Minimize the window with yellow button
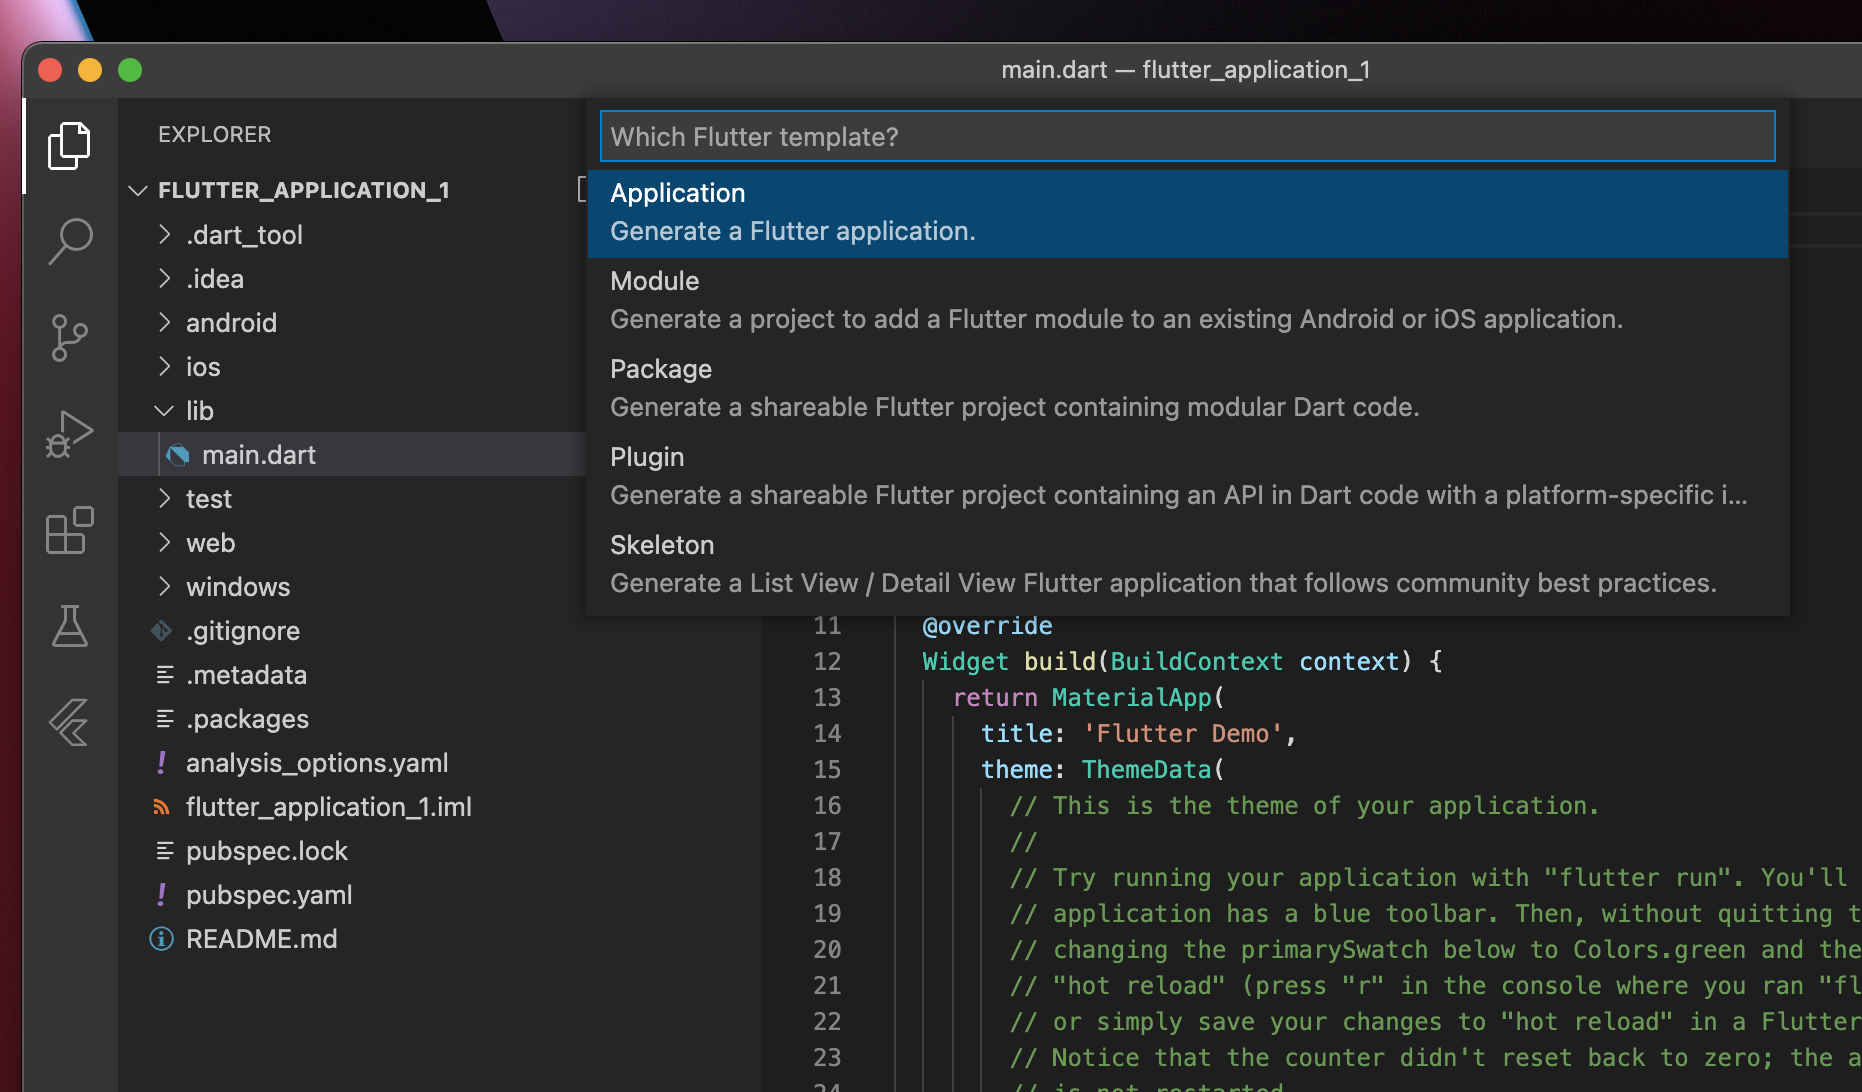Image resolution: width=1862 pixels, height=1092 pixels. coord(90,70)
